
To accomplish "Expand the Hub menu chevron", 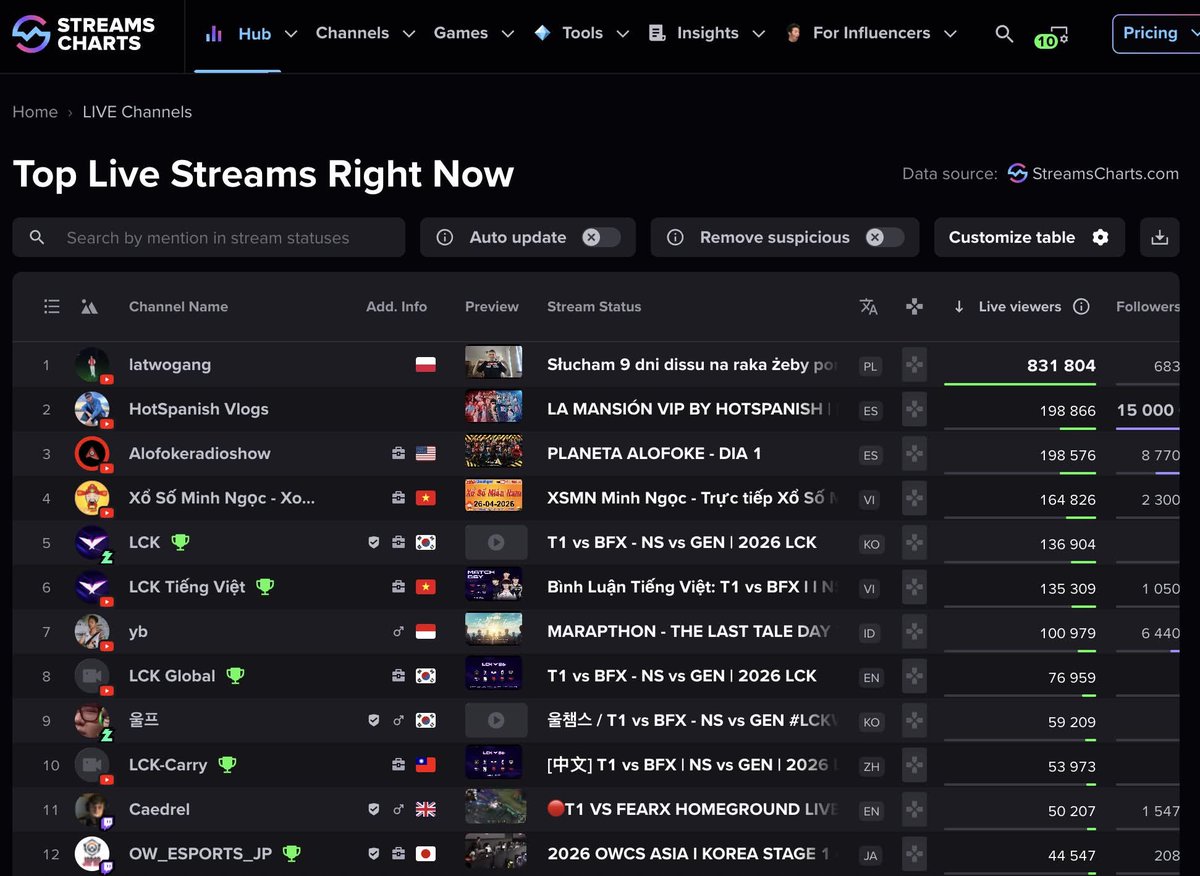I will [x=291, y=34].
